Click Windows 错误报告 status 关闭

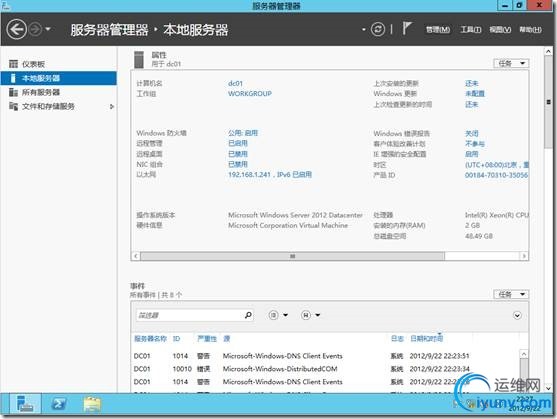coord(472,133)
